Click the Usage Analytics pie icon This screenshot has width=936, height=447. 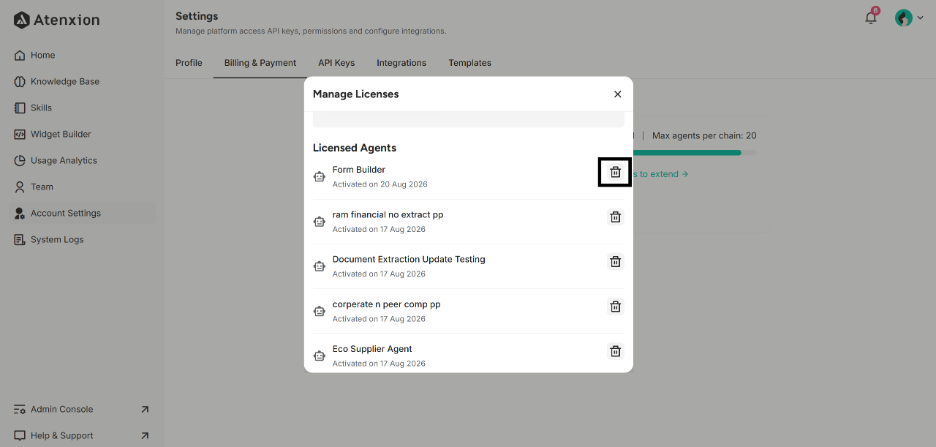[x=20, y=161]
